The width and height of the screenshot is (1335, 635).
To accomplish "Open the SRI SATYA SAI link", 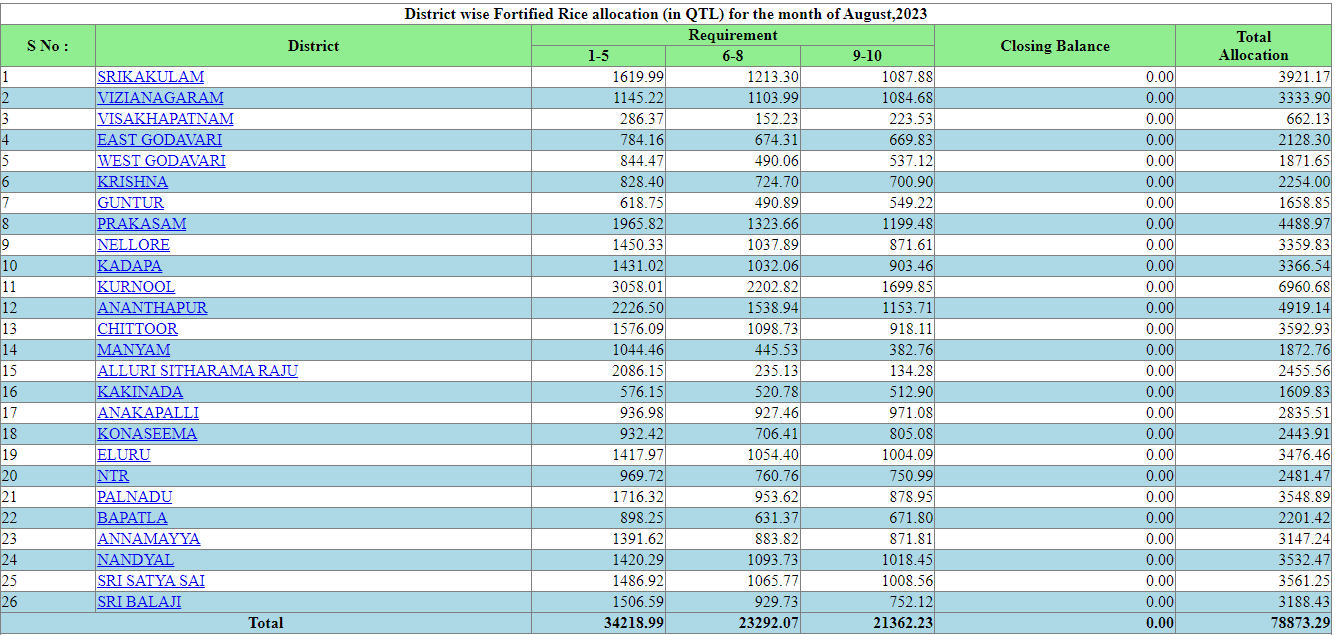I will (151, 581).
